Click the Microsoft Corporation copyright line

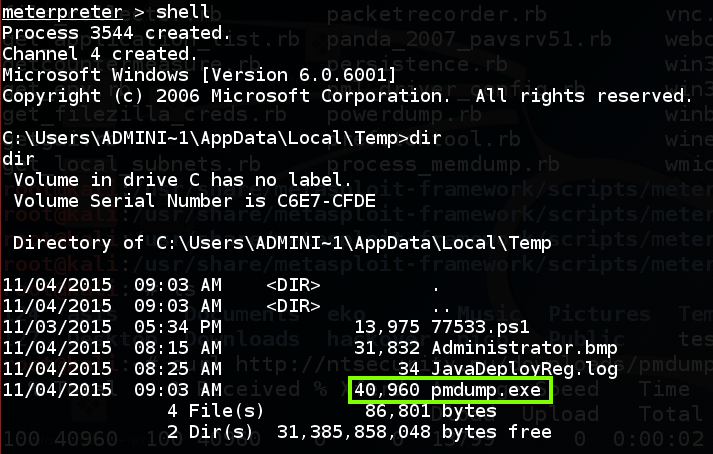point(346,96)
